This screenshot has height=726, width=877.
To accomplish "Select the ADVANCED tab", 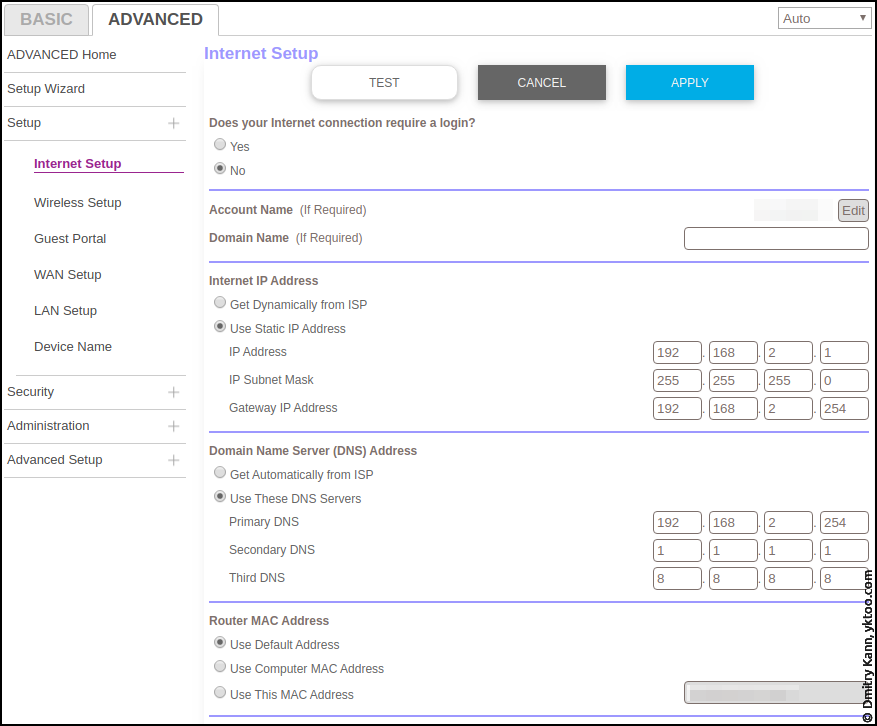I will [x=155, y=20].
